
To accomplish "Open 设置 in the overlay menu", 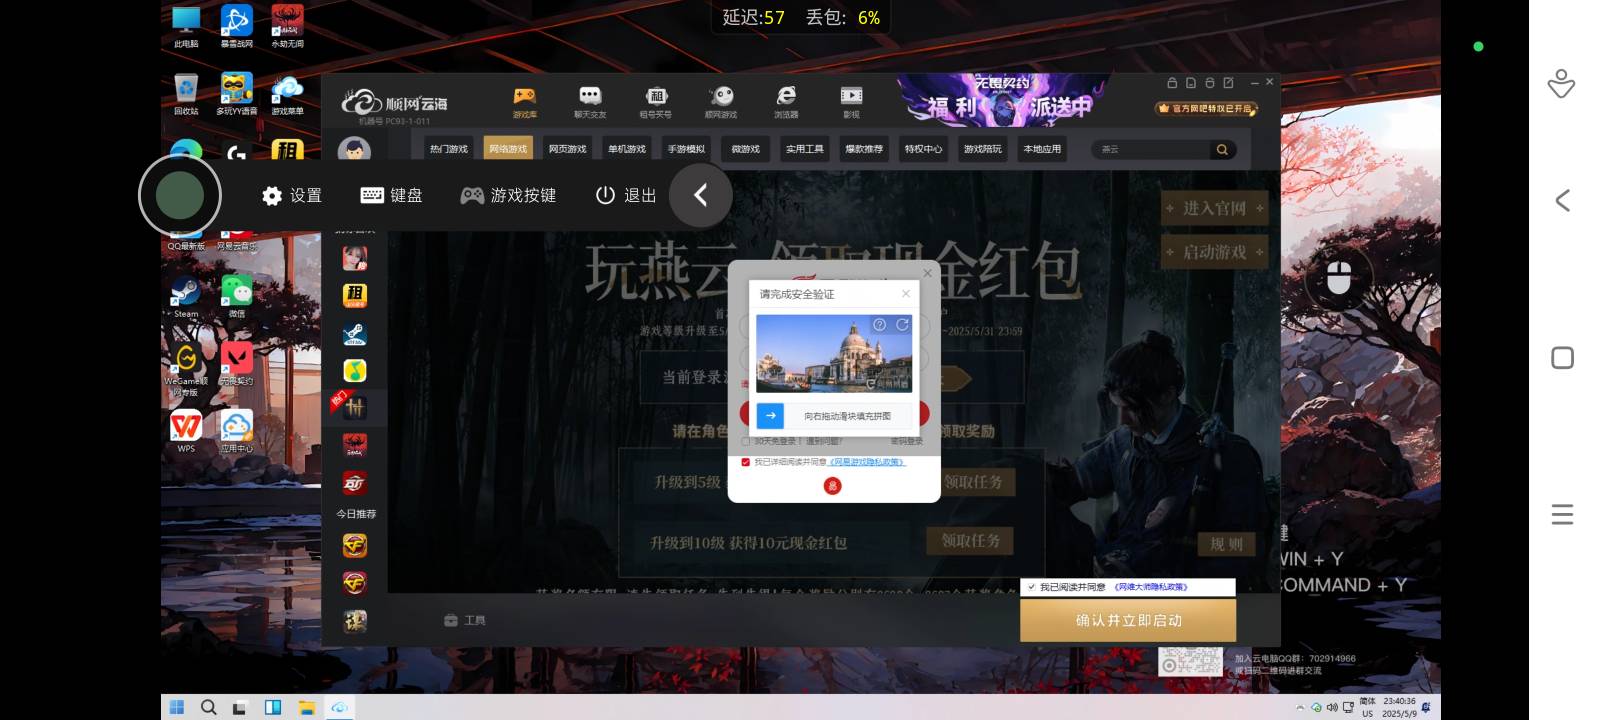I will pyautogui.click(x=292, y=196).
